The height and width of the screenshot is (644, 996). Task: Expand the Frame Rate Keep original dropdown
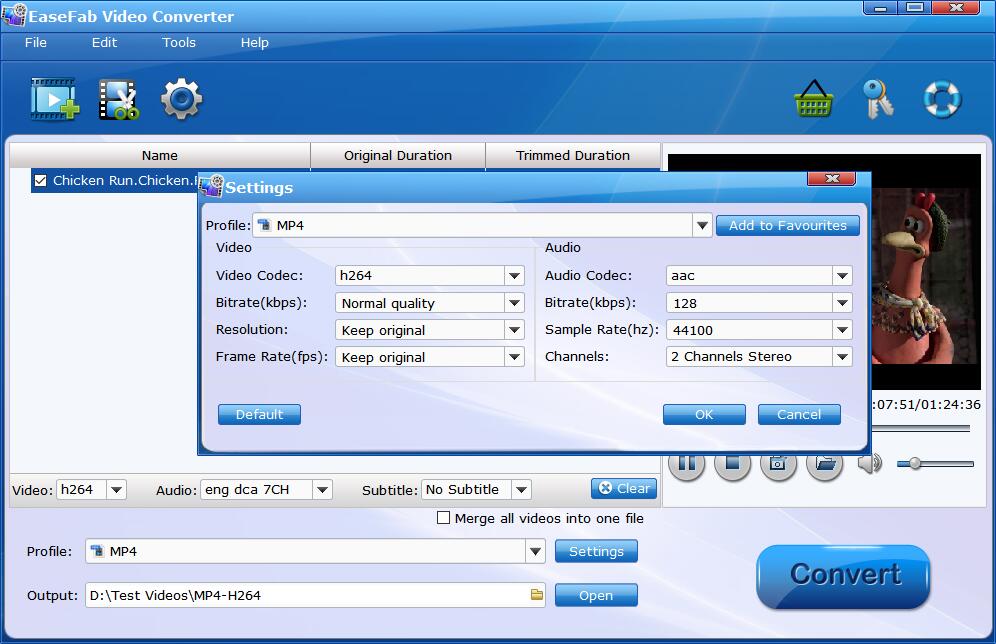click(515, 357)
